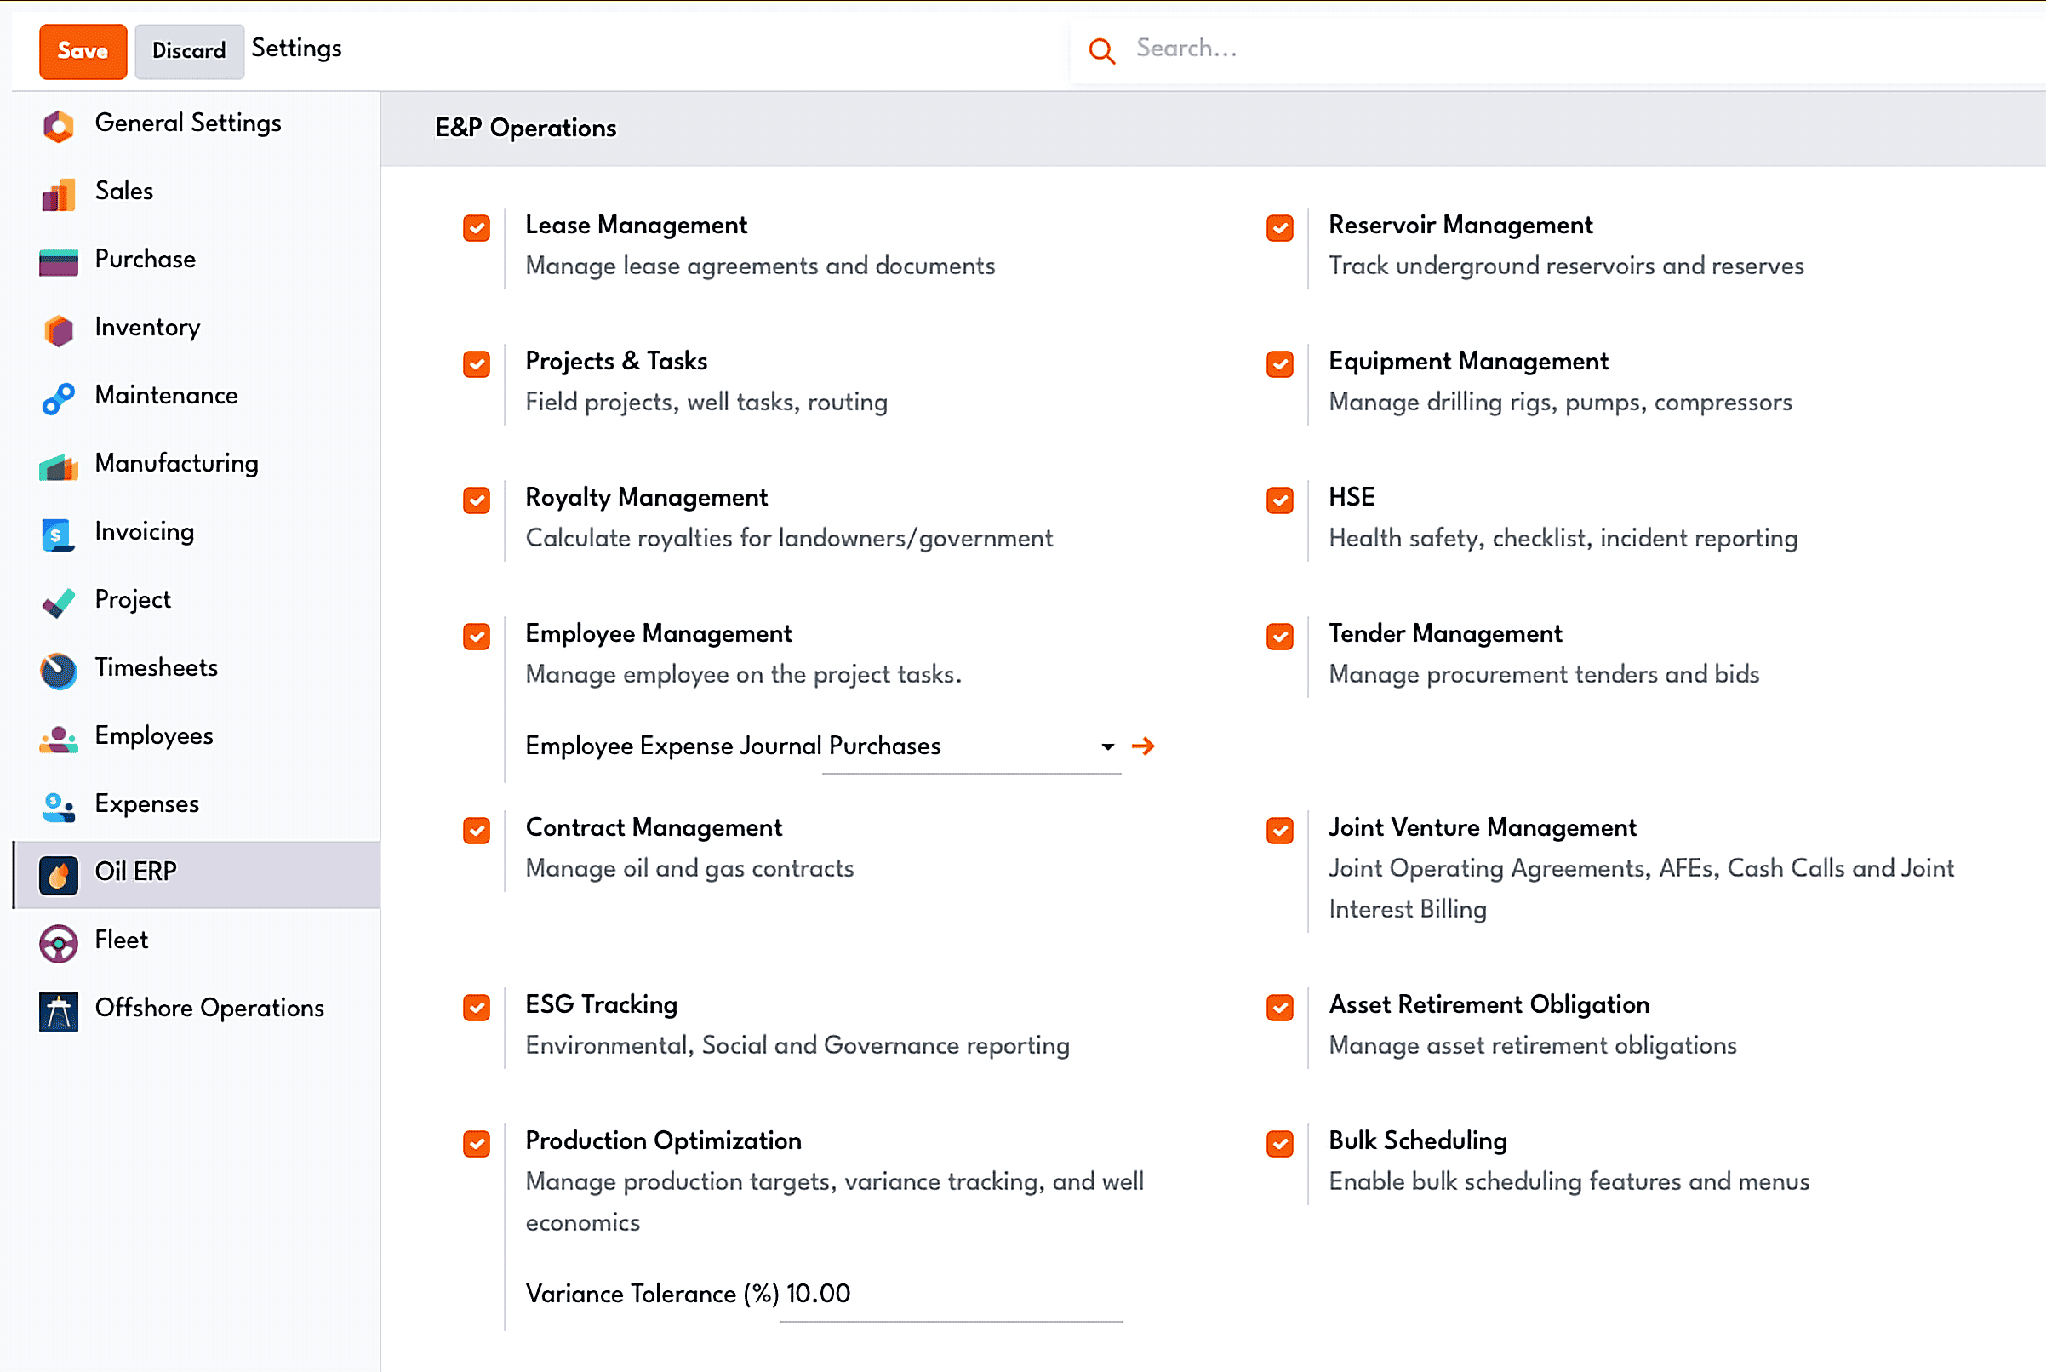Click the search magnifier icon
The width and height of the screenshot is (2046, 1372).
coord(1102,50)
